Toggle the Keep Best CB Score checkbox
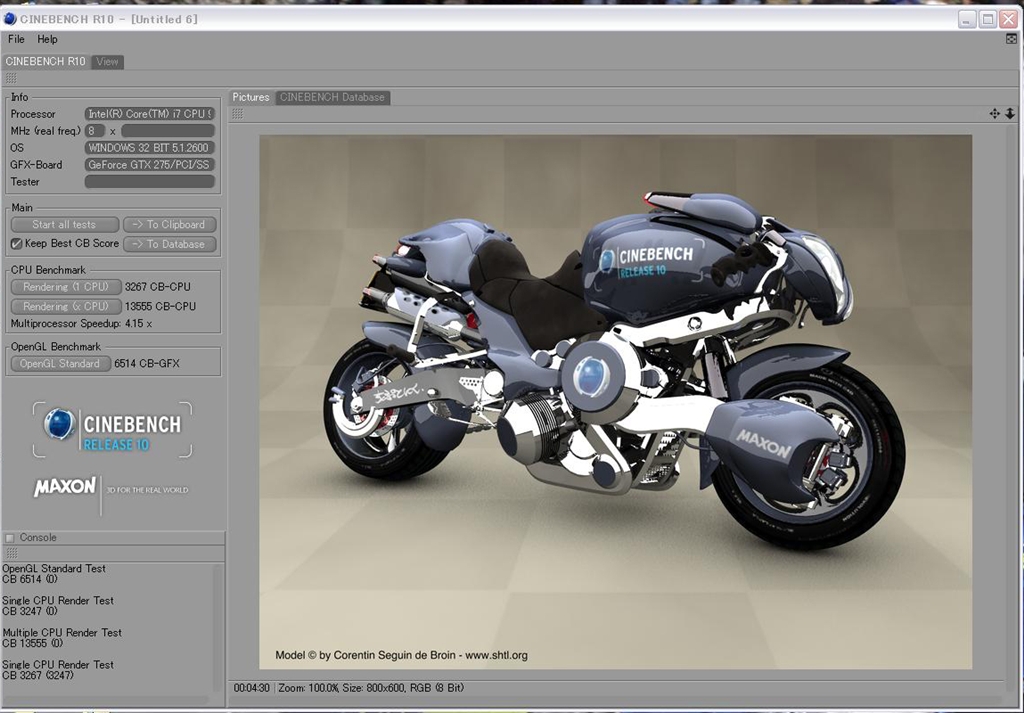This screenshot has width=1024, height=713. pyautogui.click(x=16, y=244)
